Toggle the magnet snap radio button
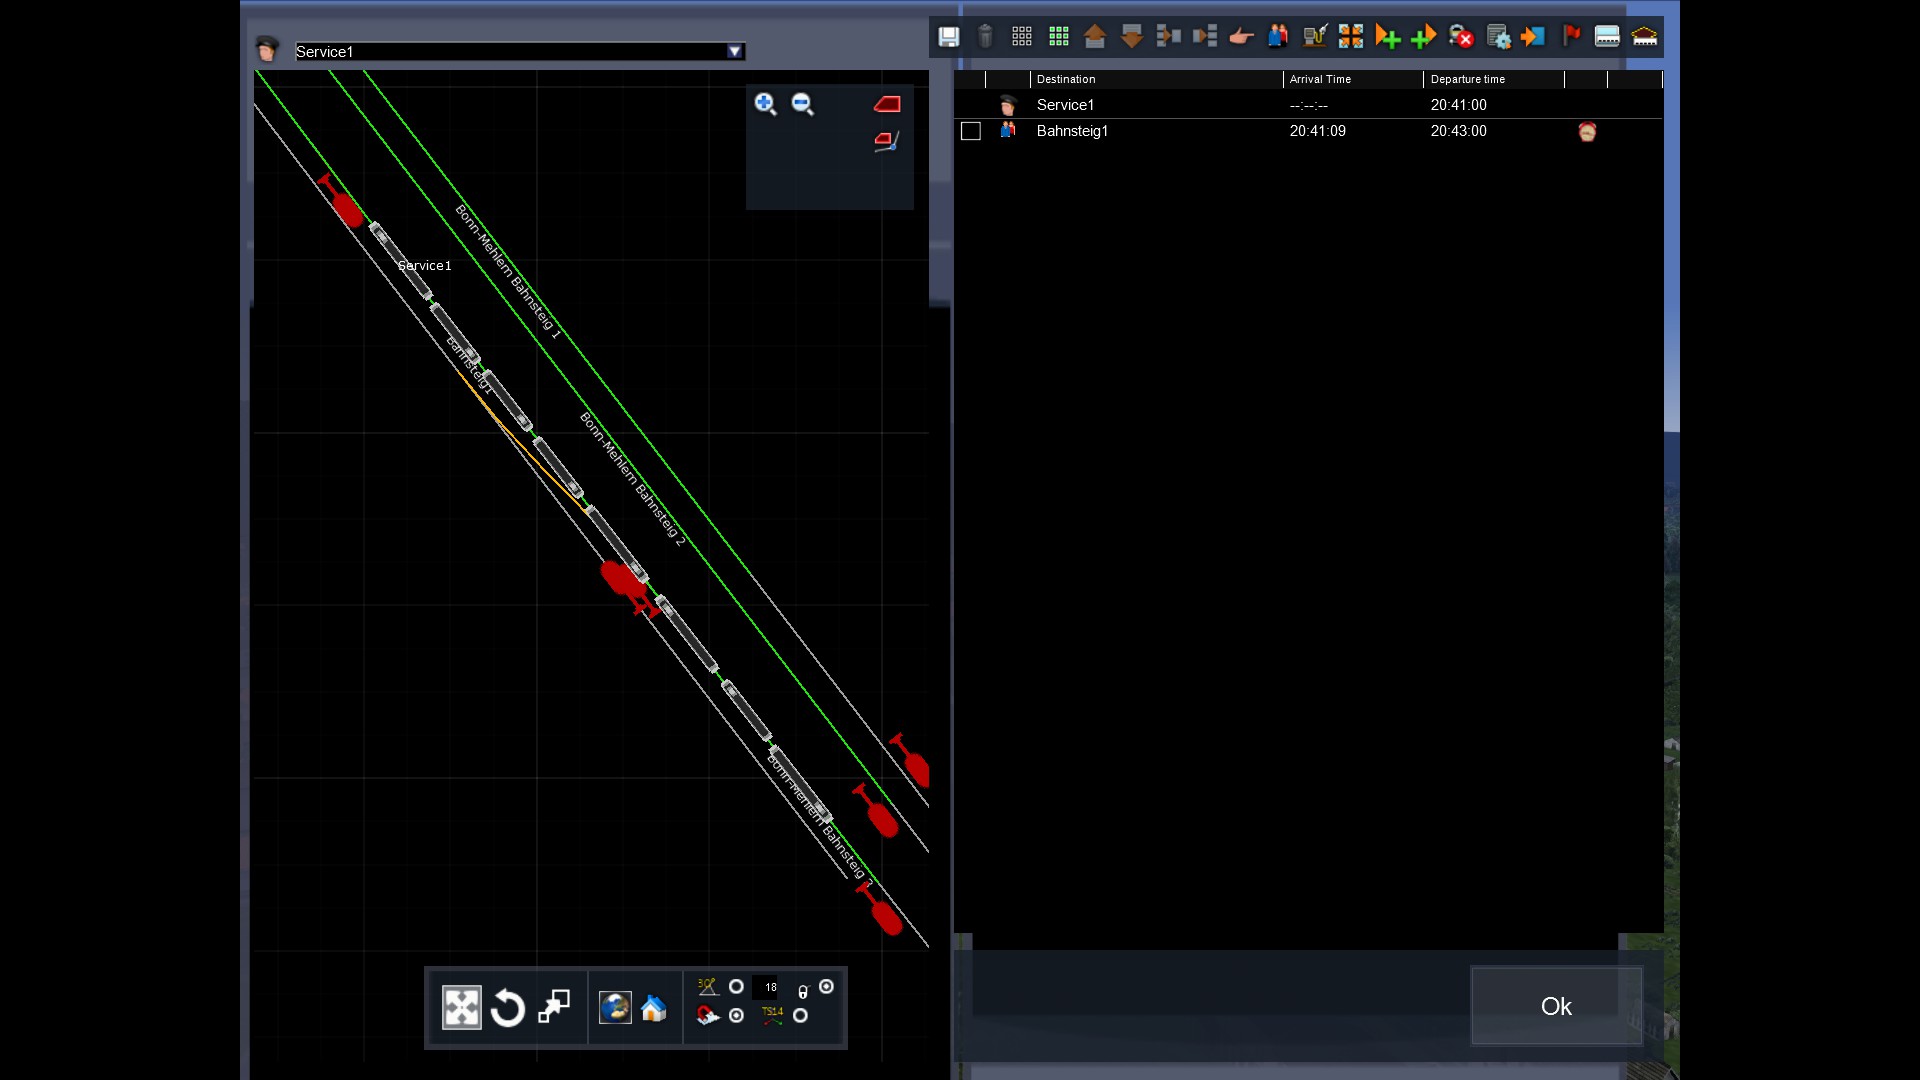This screenshot has height=1080, width=1920. (x=736, y=1016)
